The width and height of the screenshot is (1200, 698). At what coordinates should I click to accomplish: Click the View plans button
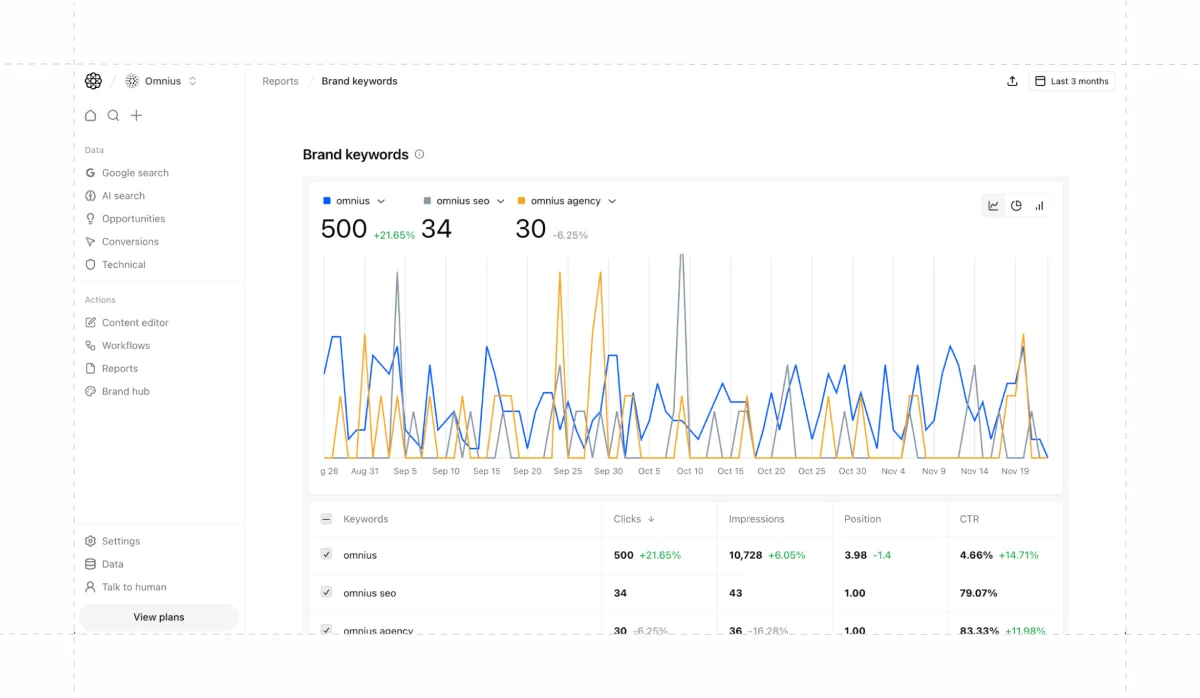159,617
